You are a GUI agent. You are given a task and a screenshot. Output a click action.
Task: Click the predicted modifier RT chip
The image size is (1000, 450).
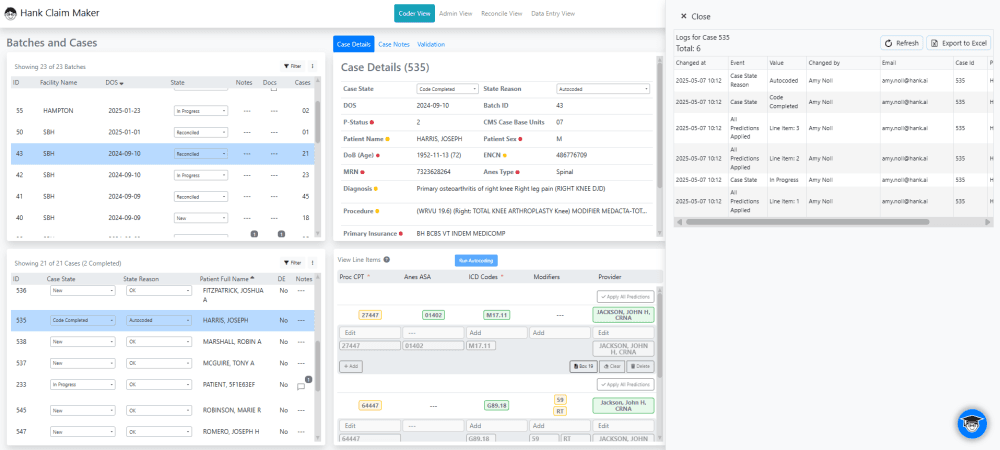tap(561, 411)
